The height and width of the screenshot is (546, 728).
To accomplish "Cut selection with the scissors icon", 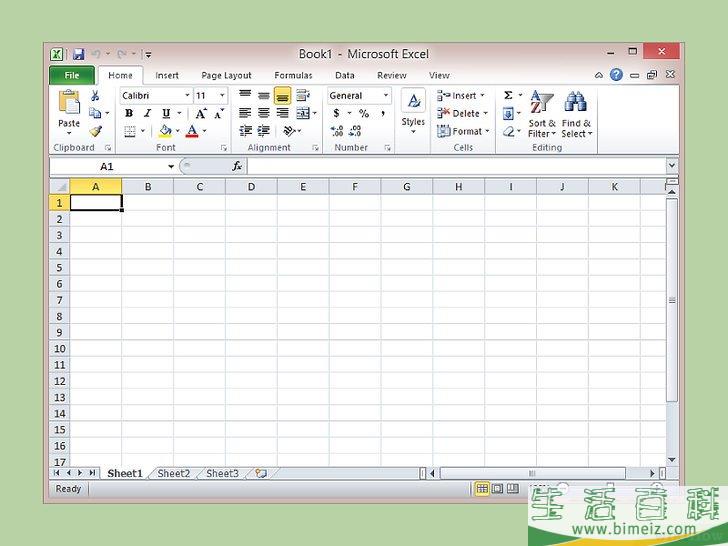I will click(95, 96).
